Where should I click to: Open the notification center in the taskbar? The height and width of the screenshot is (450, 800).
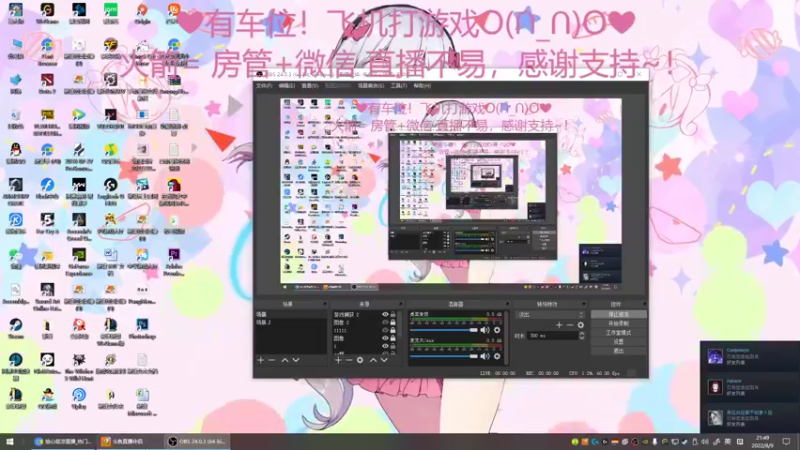coord(786,441)
